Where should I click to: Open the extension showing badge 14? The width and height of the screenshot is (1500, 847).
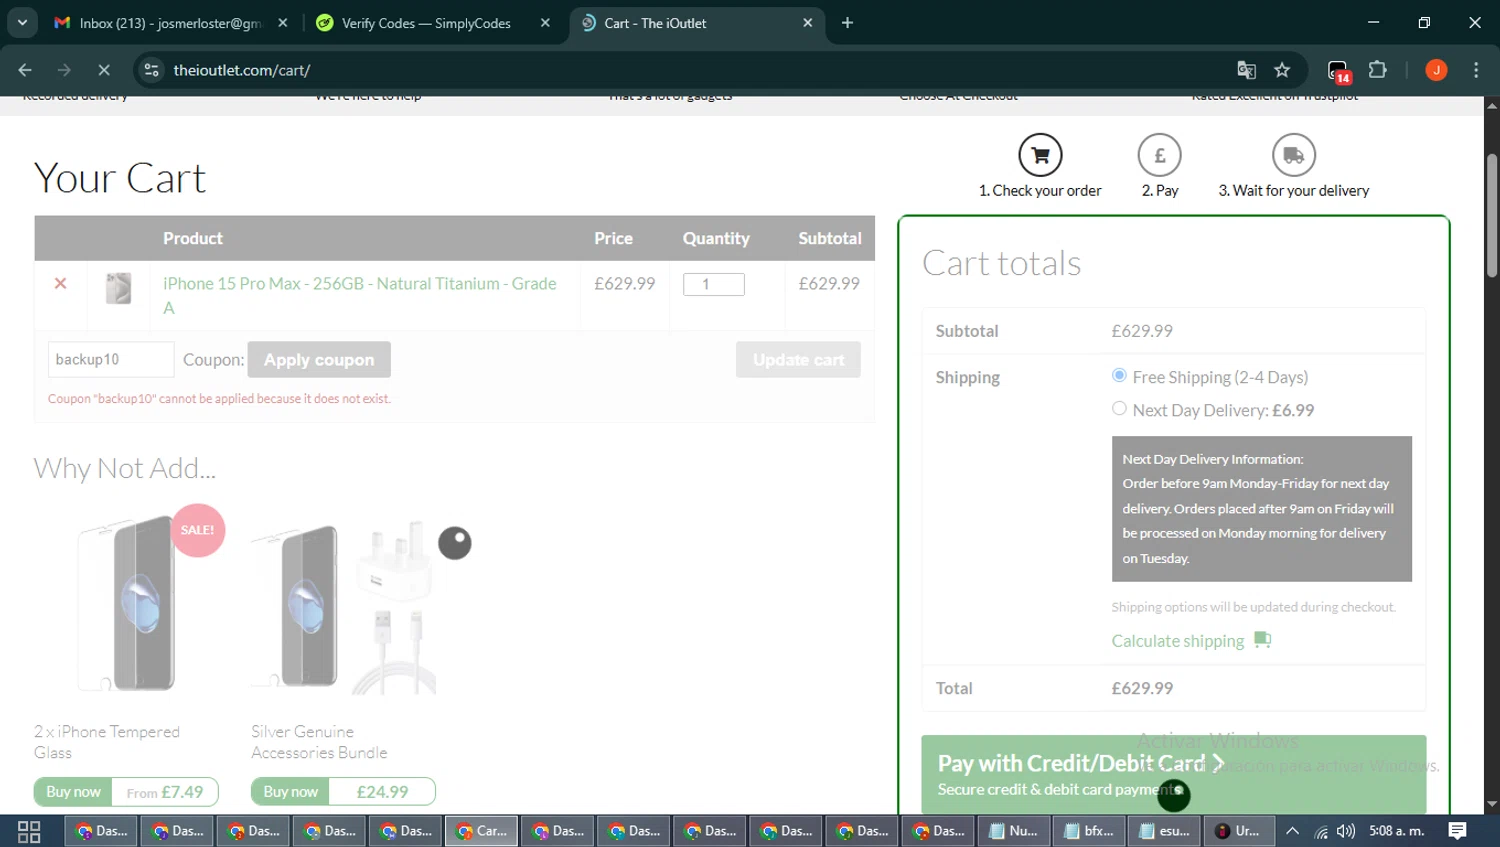coord(1339,71)
